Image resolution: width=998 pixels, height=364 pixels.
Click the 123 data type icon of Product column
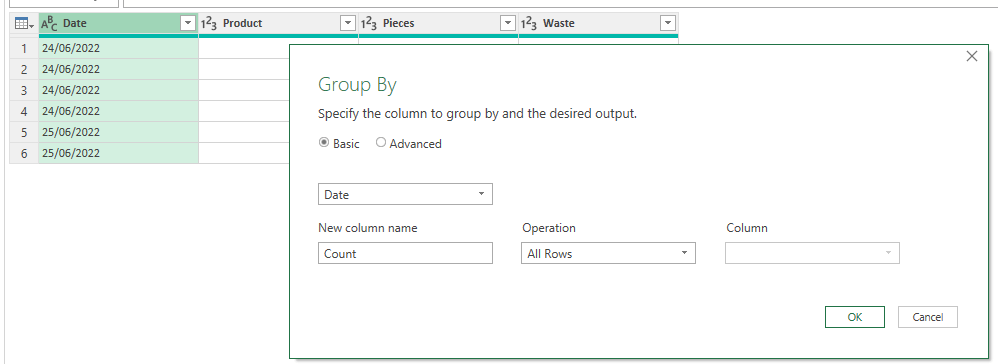(x=209, y=24)
